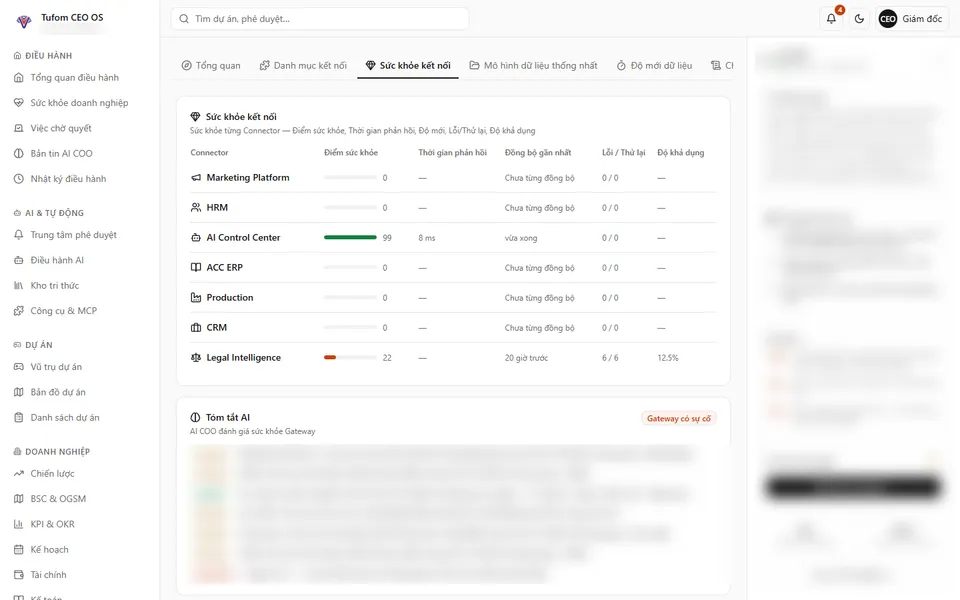960x600 pixels.
Task: Click the Nhật ký điều hành clock icon
Action: [18, 179]
